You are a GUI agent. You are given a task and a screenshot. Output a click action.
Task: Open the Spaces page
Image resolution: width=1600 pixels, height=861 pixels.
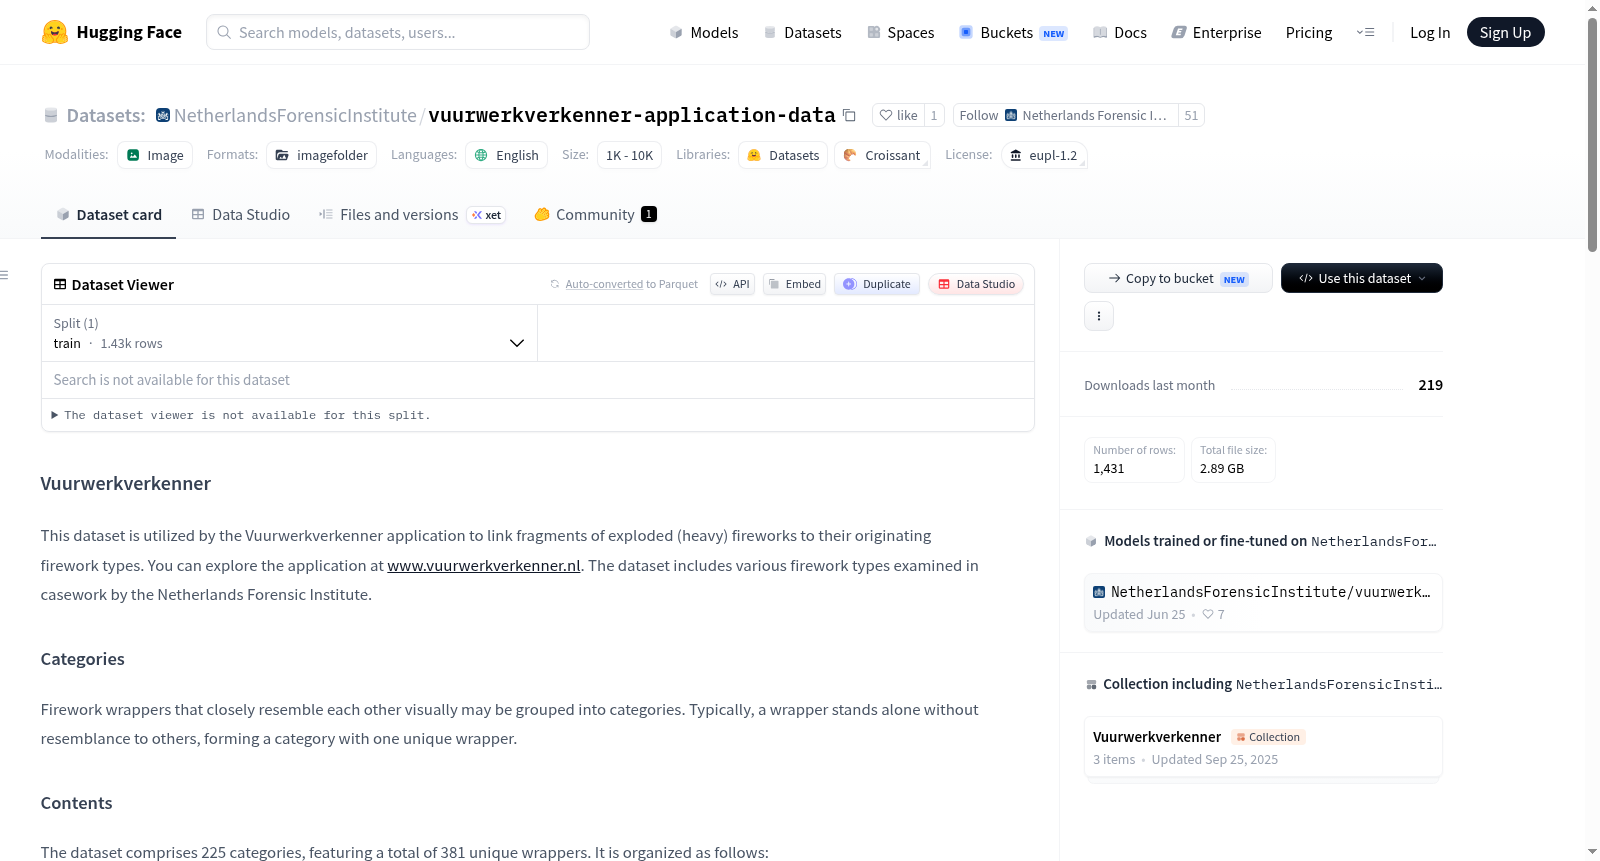900,32
